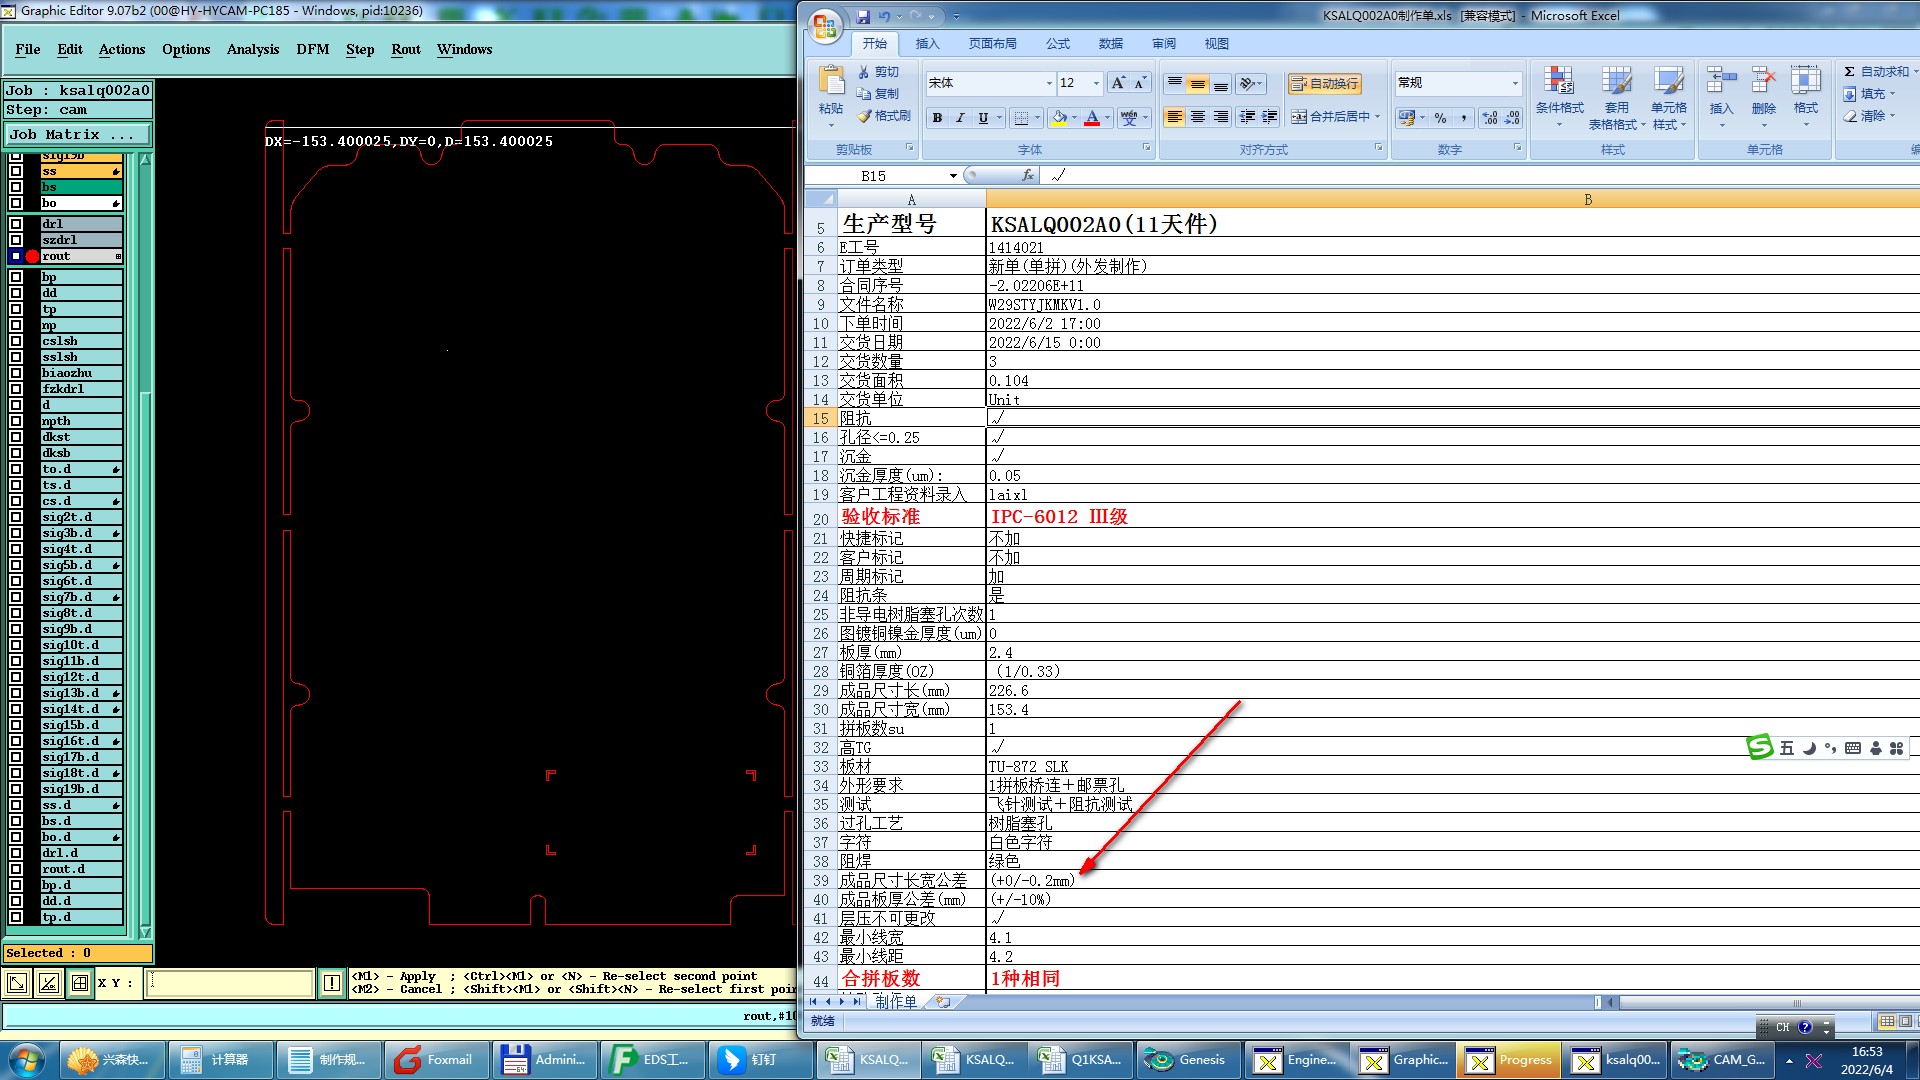The image size is (1920, 1080).
Task: Toggle the checkbox for layer bs
Action: 16,187
